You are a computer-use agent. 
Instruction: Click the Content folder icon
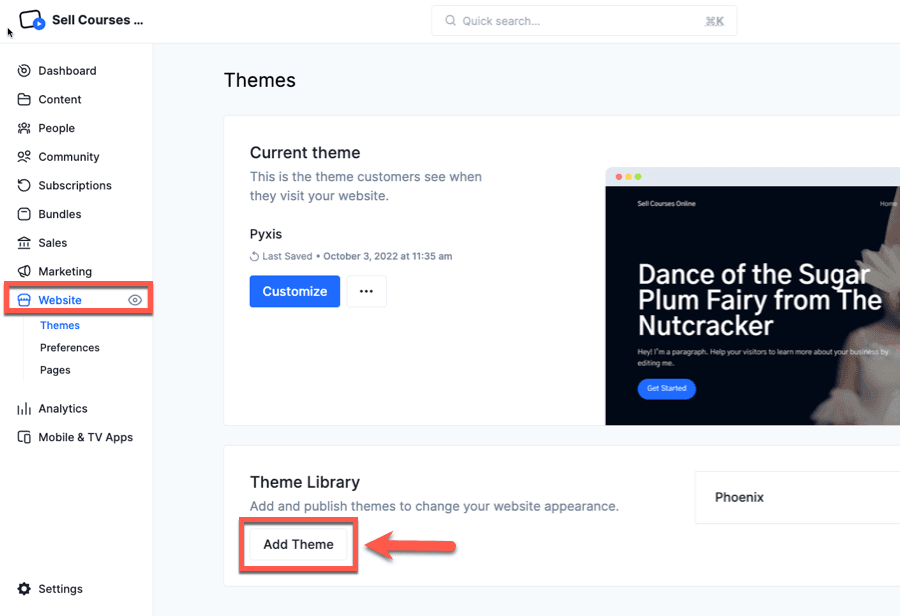click(24, 100)
